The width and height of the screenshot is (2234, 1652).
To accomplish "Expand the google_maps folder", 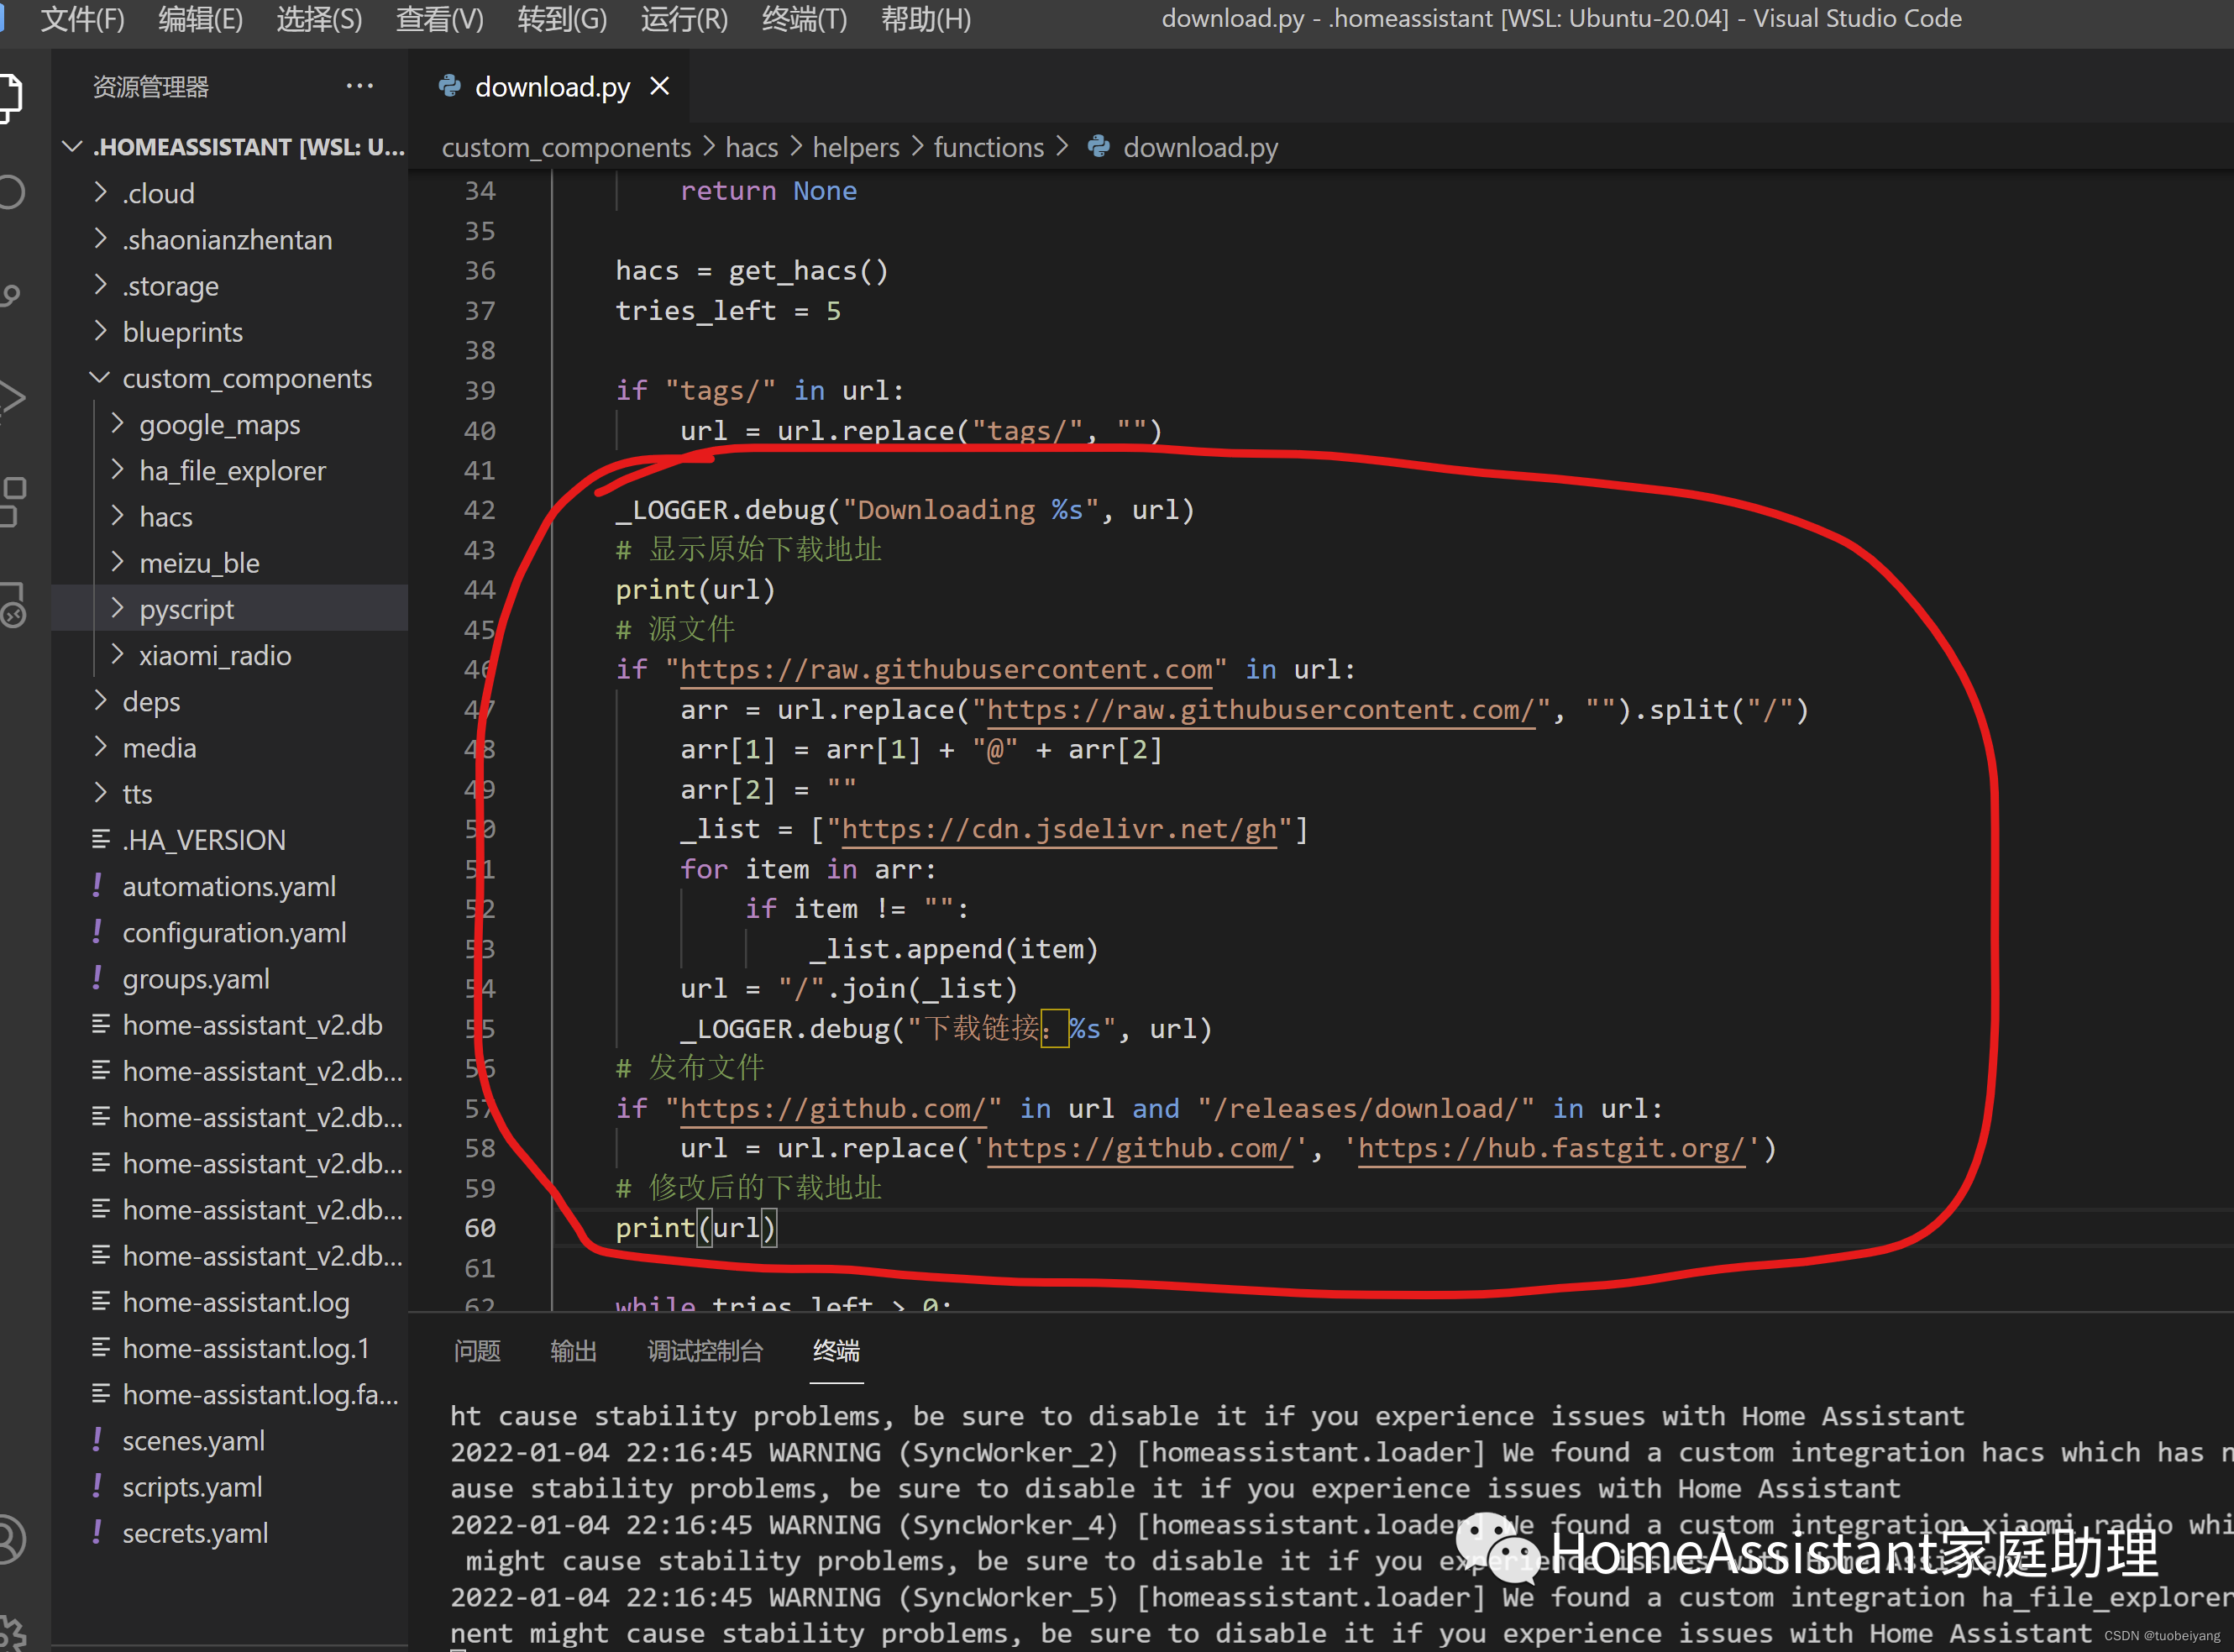I will (230, 424).
